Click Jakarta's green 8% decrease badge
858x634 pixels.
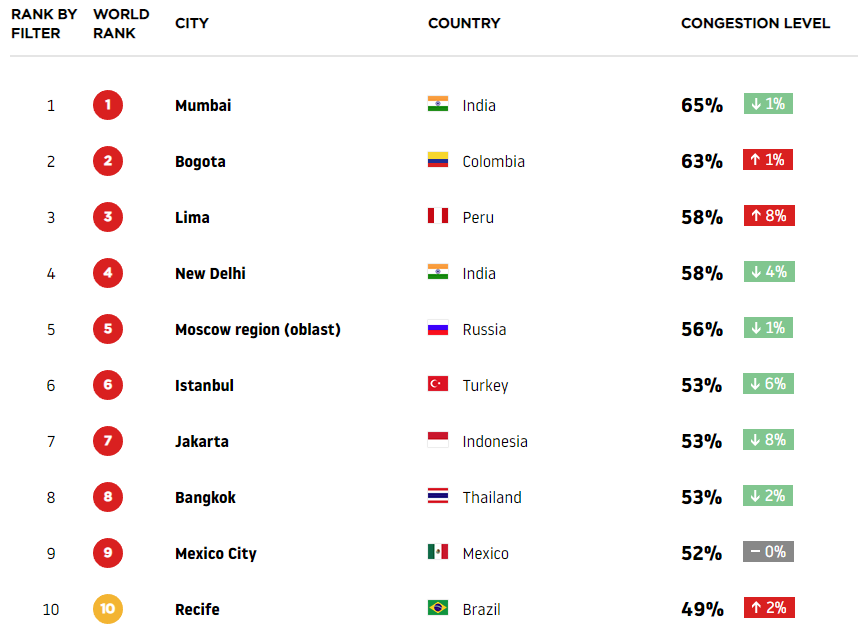768,440
